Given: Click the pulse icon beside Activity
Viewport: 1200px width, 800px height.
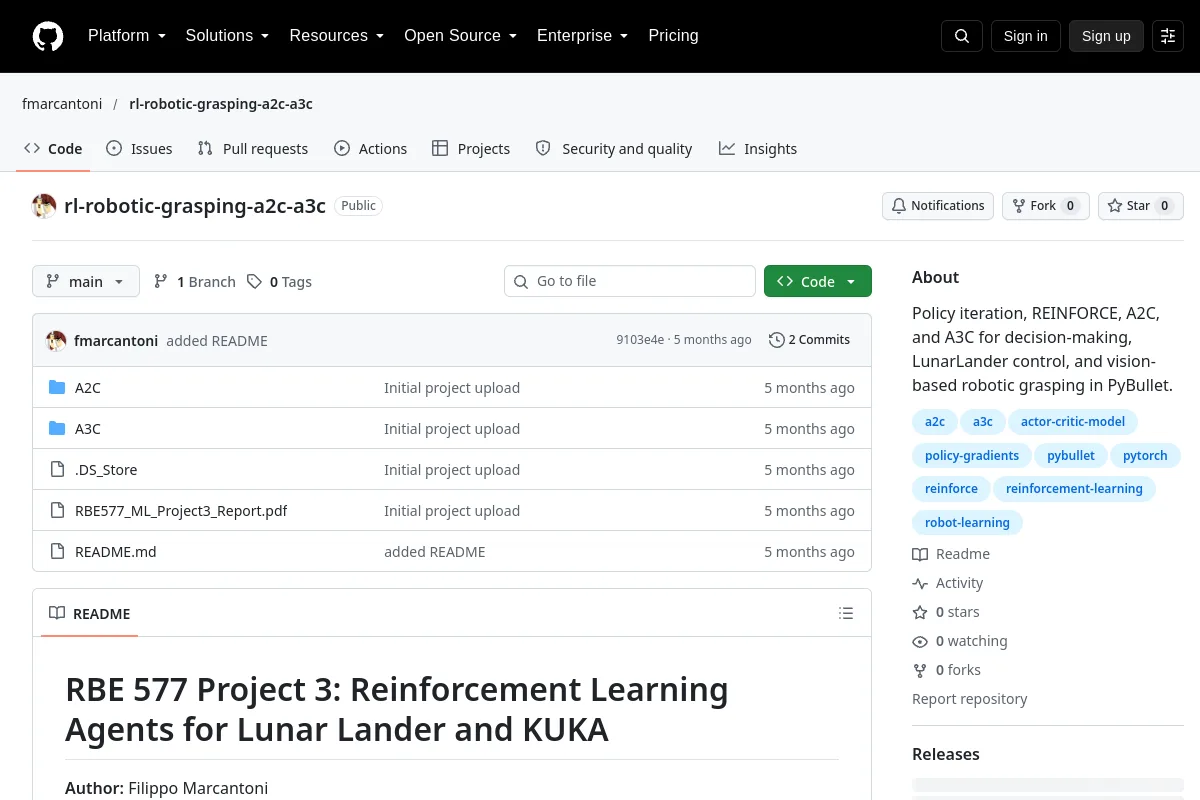Looking at the screenshot, I should pos(920,583).
